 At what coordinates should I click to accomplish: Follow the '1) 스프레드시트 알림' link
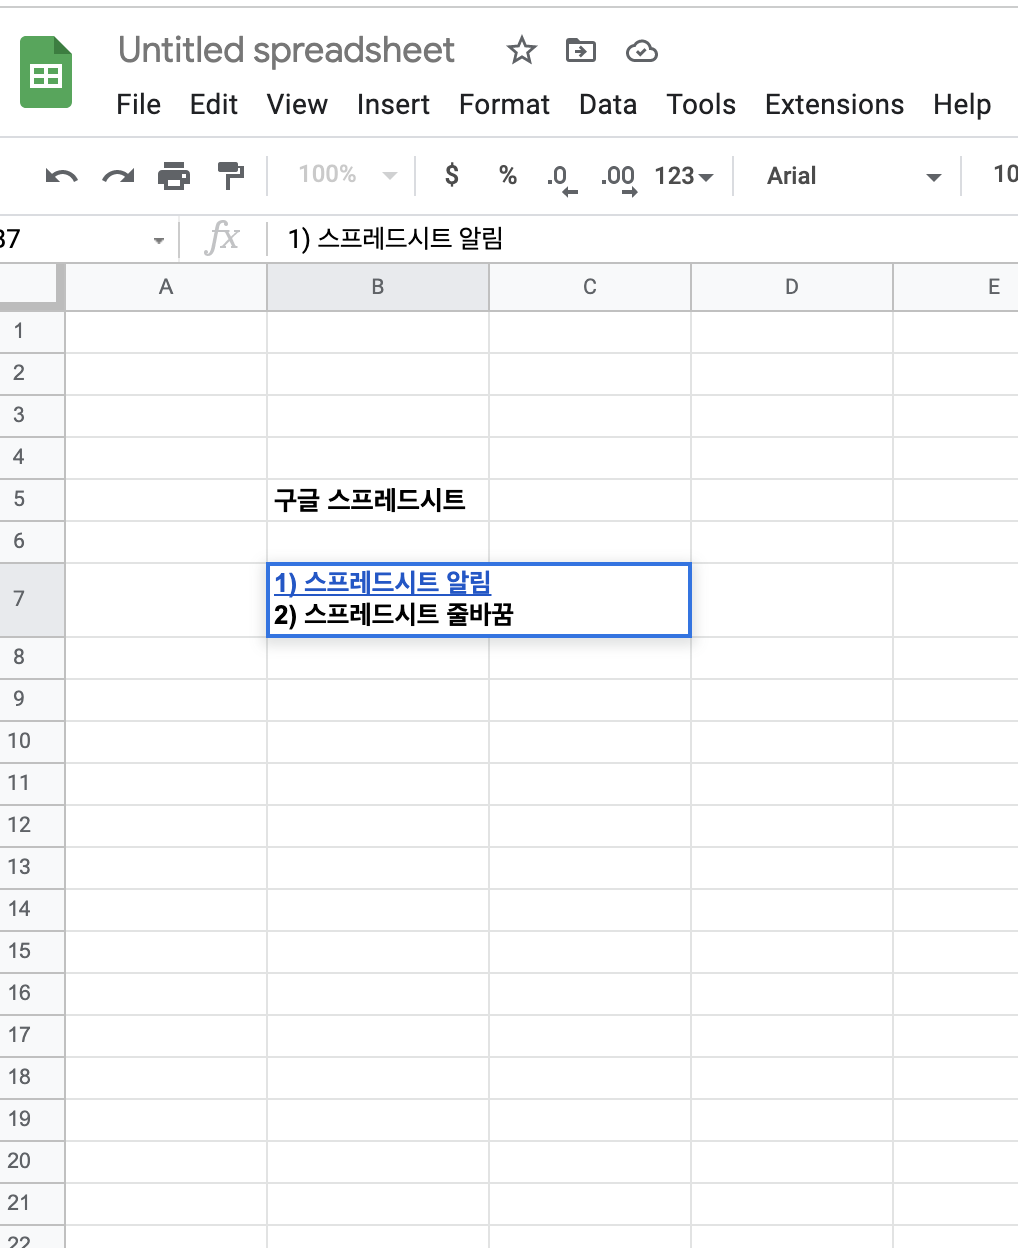[x=382, y=582]
